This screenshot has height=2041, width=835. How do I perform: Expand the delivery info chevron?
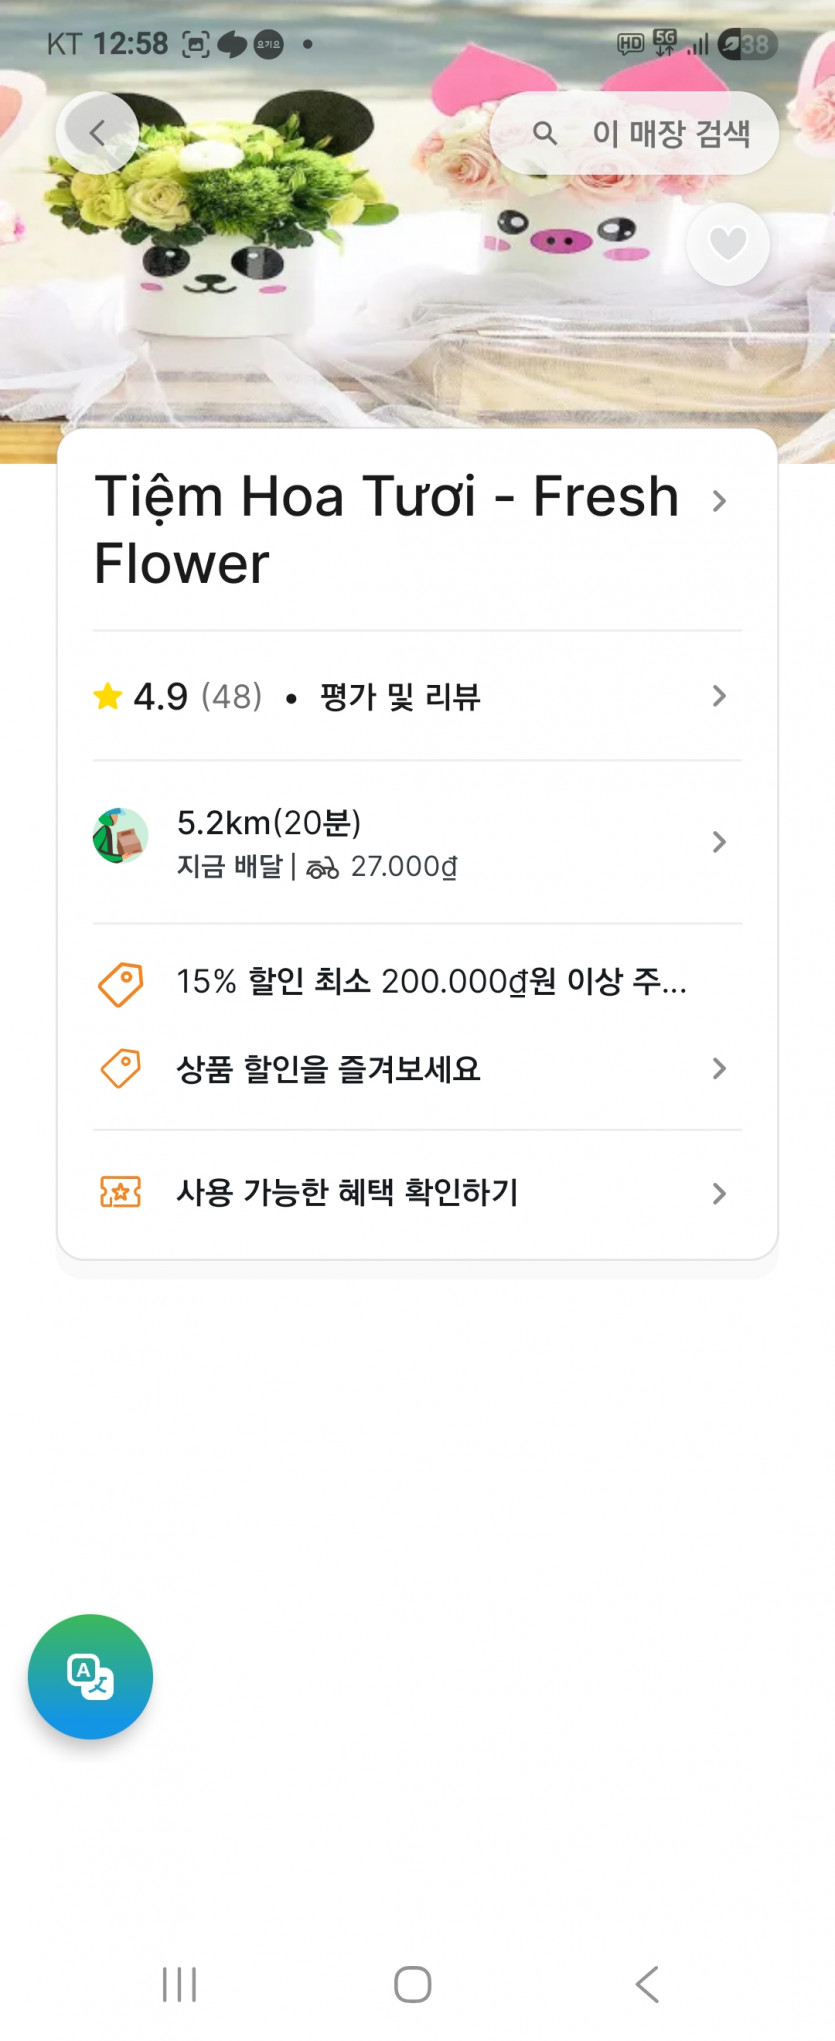coord(719,842)
